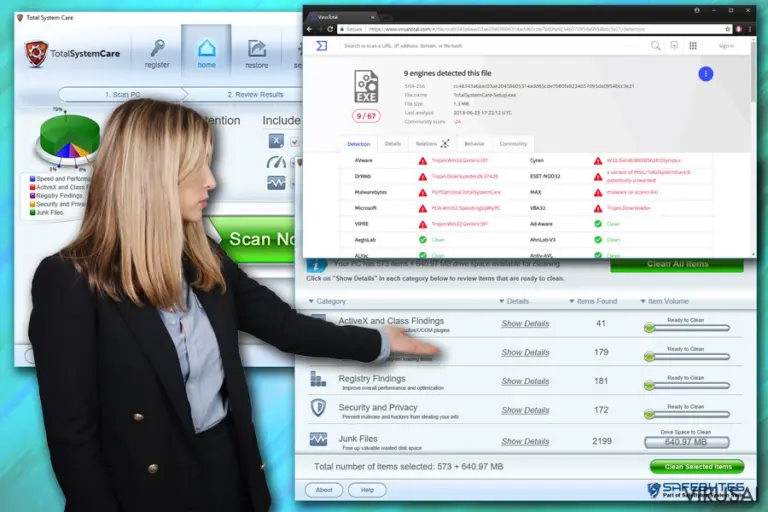The image size is (768, 512).
Task: Click Clean Selected Items button
Action: pos(697,466)
